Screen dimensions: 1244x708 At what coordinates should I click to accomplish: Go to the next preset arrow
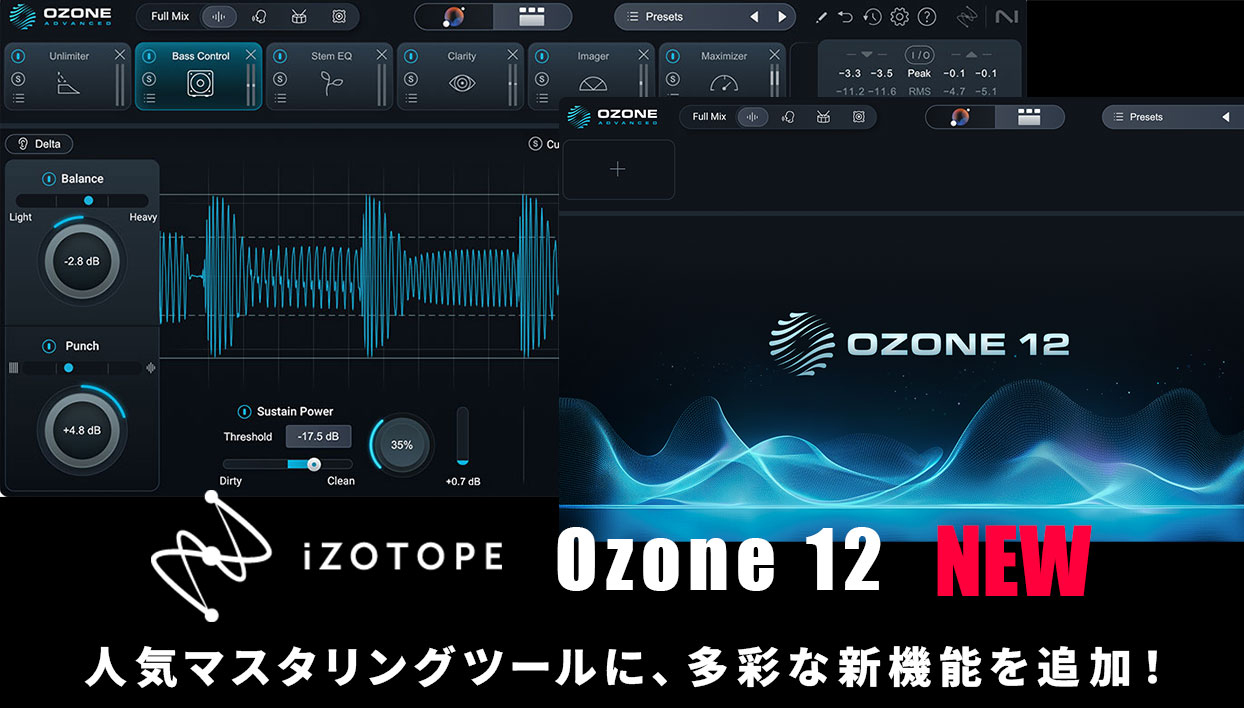tap(781, 17)
